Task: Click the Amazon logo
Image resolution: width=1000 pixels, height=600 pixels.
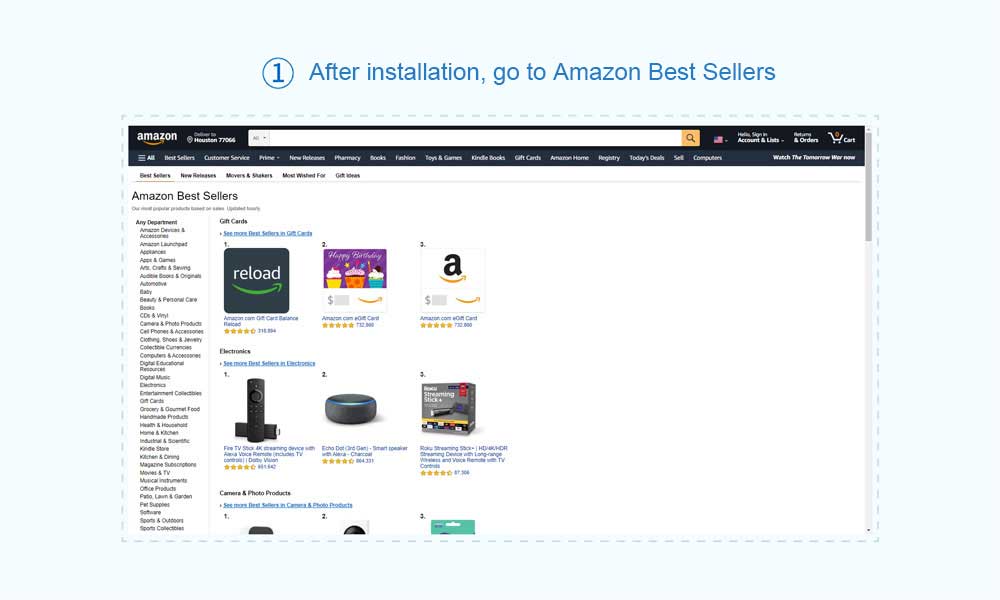Action: [157, 138]
